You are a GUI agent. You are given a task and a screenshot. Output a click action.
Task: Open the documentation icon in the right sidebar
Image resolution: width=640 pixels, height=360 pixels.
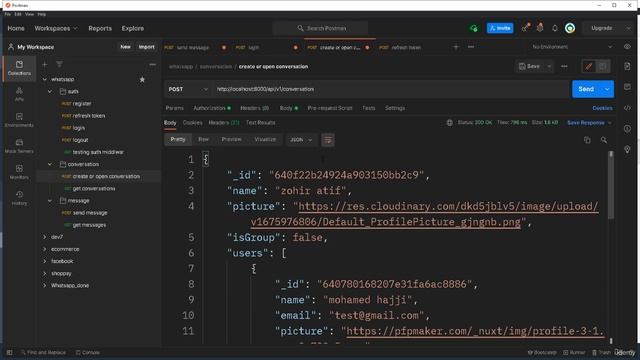(627, 66)
